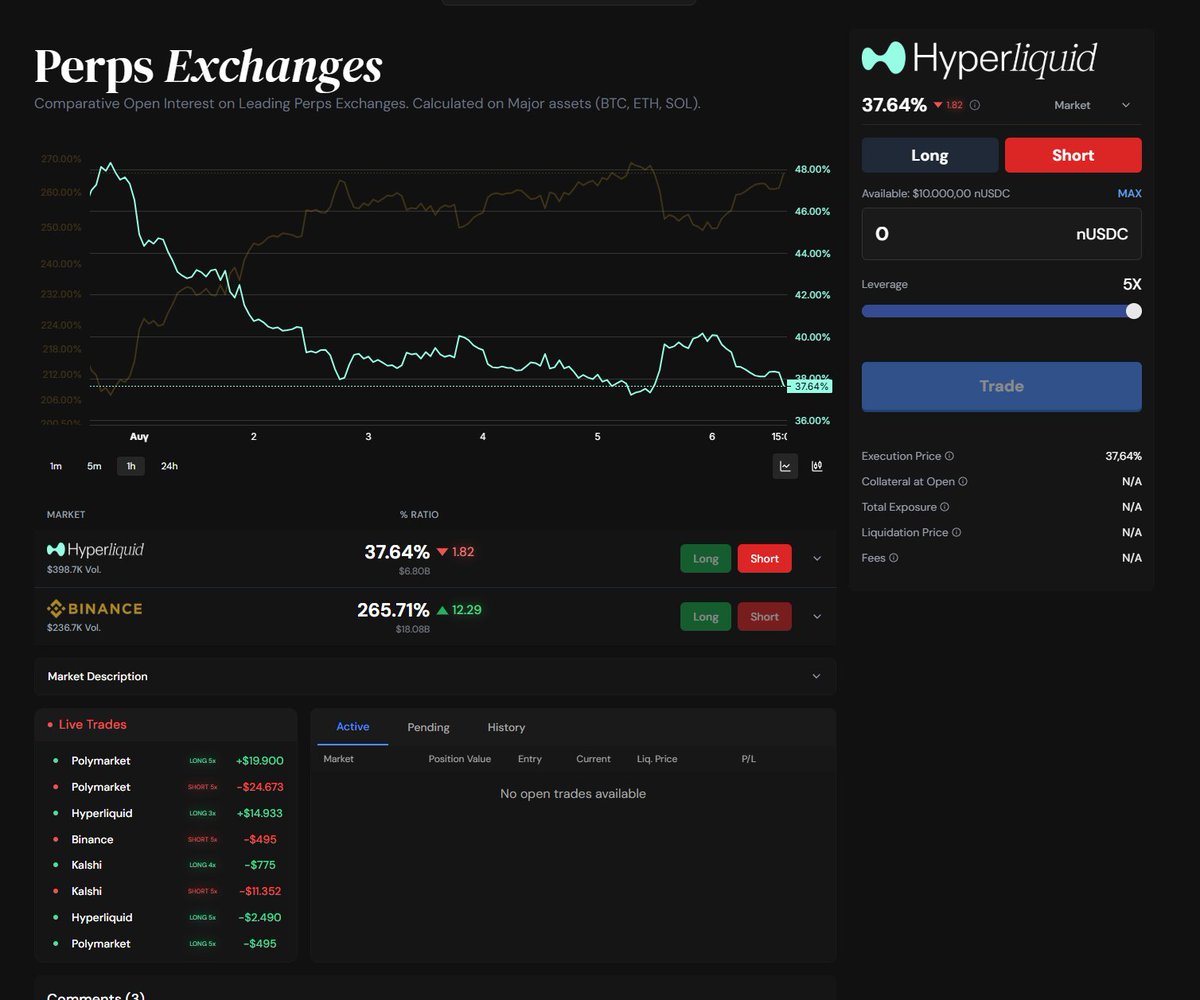1200x1000 pixels.
Task: Click info icon beside 37.64% in trade panel
Action: tap(975, 105)
